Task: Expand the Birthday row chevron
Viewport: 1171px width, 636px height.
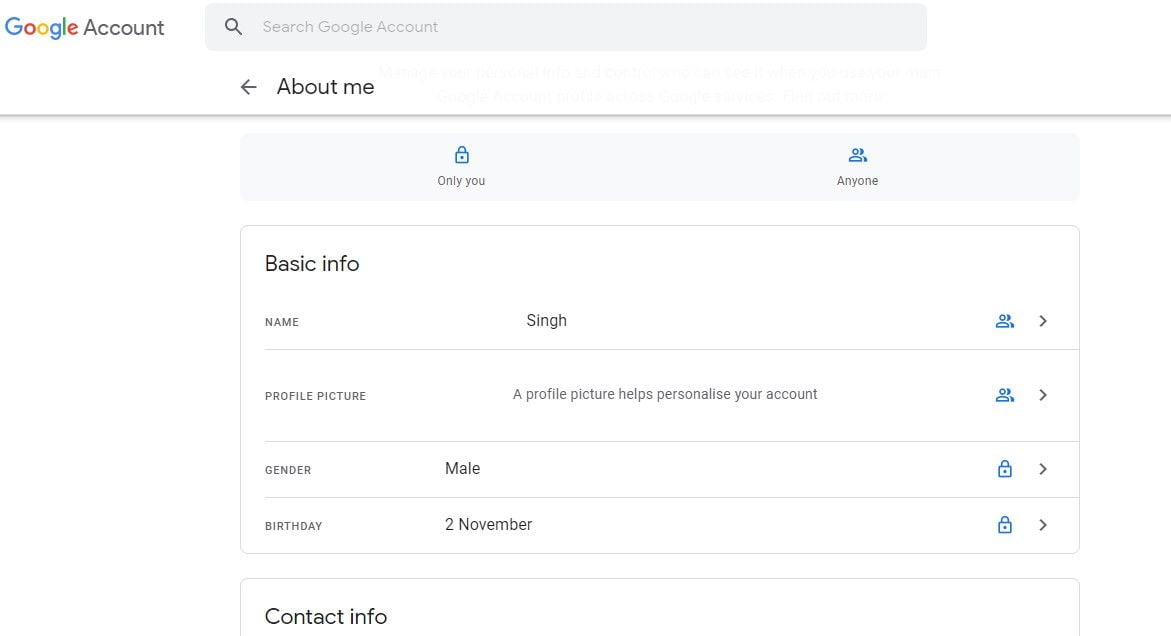Action: click(1043, 525)
